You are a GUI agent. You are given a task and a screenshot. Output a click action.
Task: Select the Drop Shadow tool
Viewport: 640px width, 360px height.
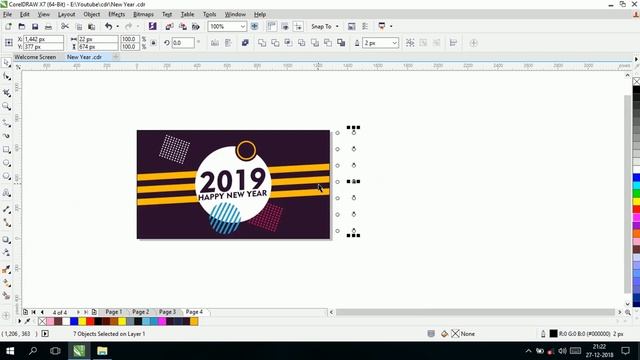click(x=7, y=240)
